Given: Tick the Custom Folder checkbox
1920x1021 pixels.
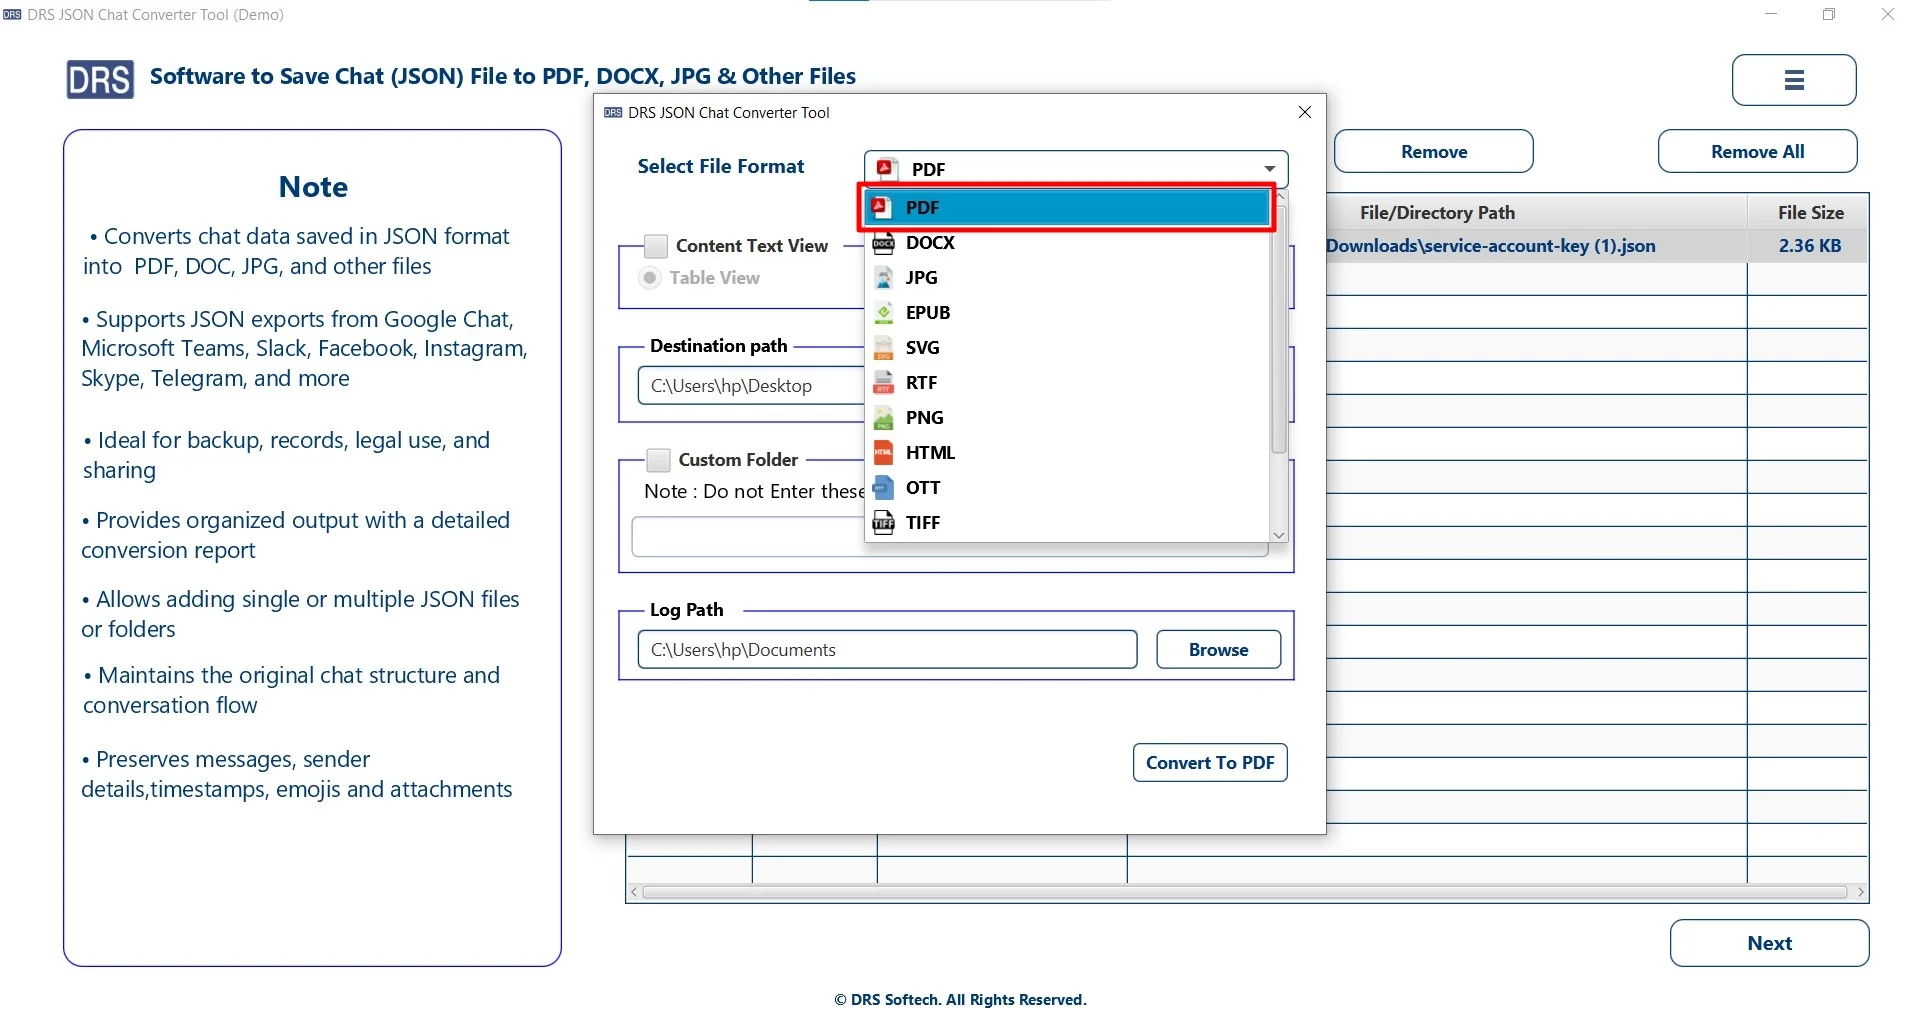Looking at the screenshot, I should tap(658, 460).
